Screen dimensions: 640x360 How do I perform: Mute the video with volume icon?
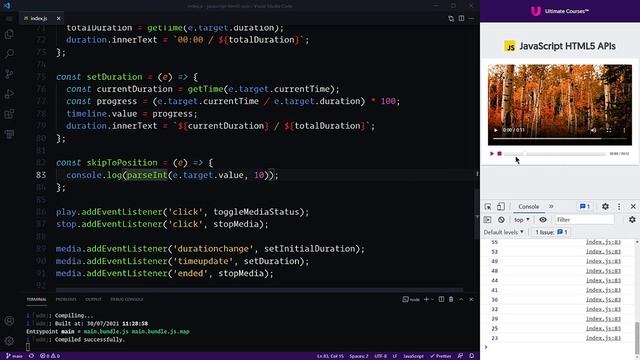coord(593,130)
